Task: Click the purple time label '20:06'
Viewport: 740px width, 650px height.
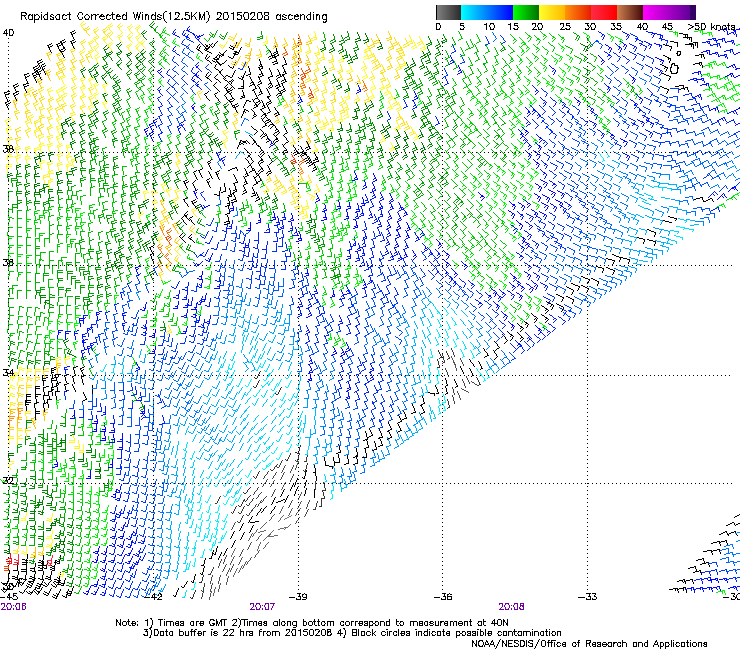Action: [x=14, y=607]
